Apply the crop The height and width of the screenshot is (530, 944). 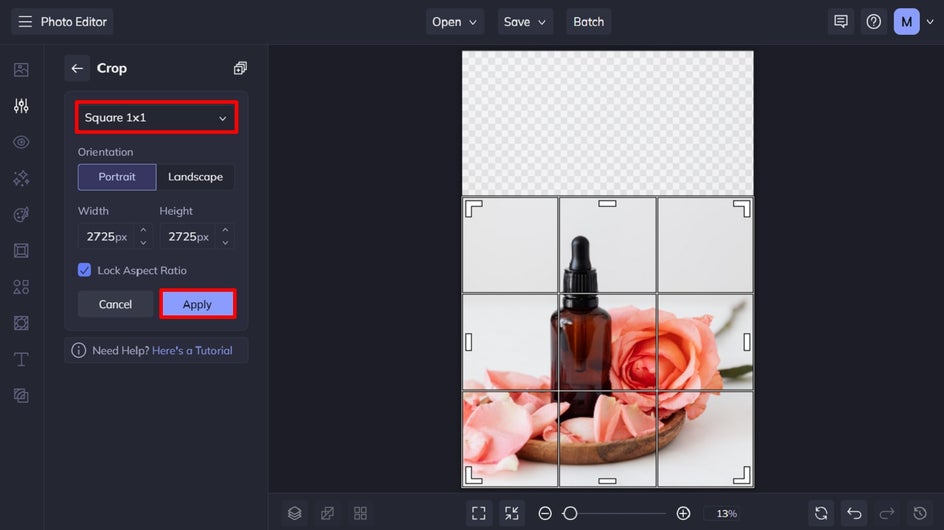(x=197, y=304)
